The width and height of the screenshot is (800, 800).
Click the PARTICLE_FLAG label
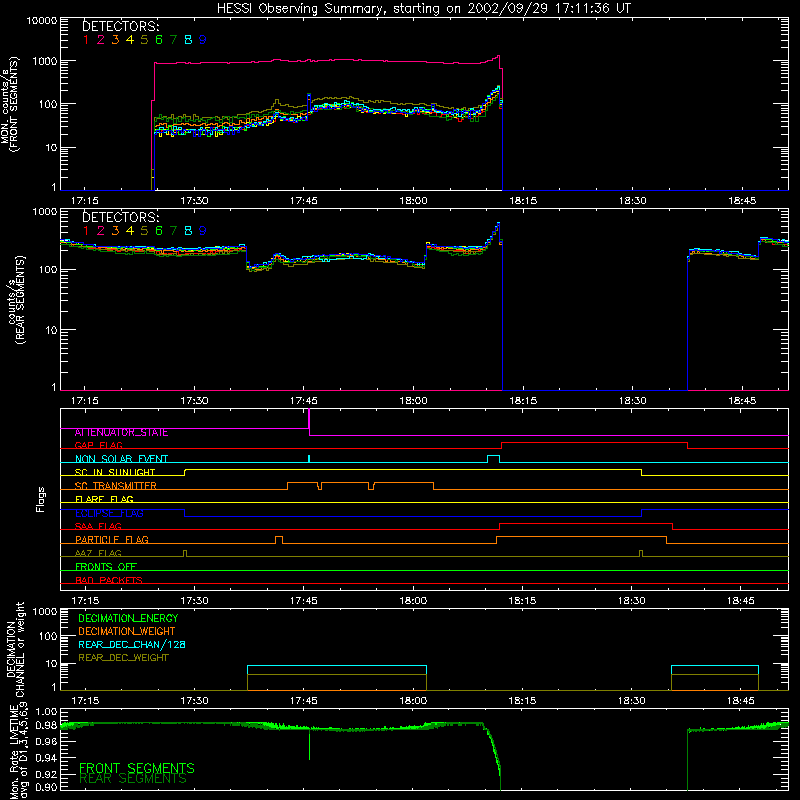tap(112, 539)
